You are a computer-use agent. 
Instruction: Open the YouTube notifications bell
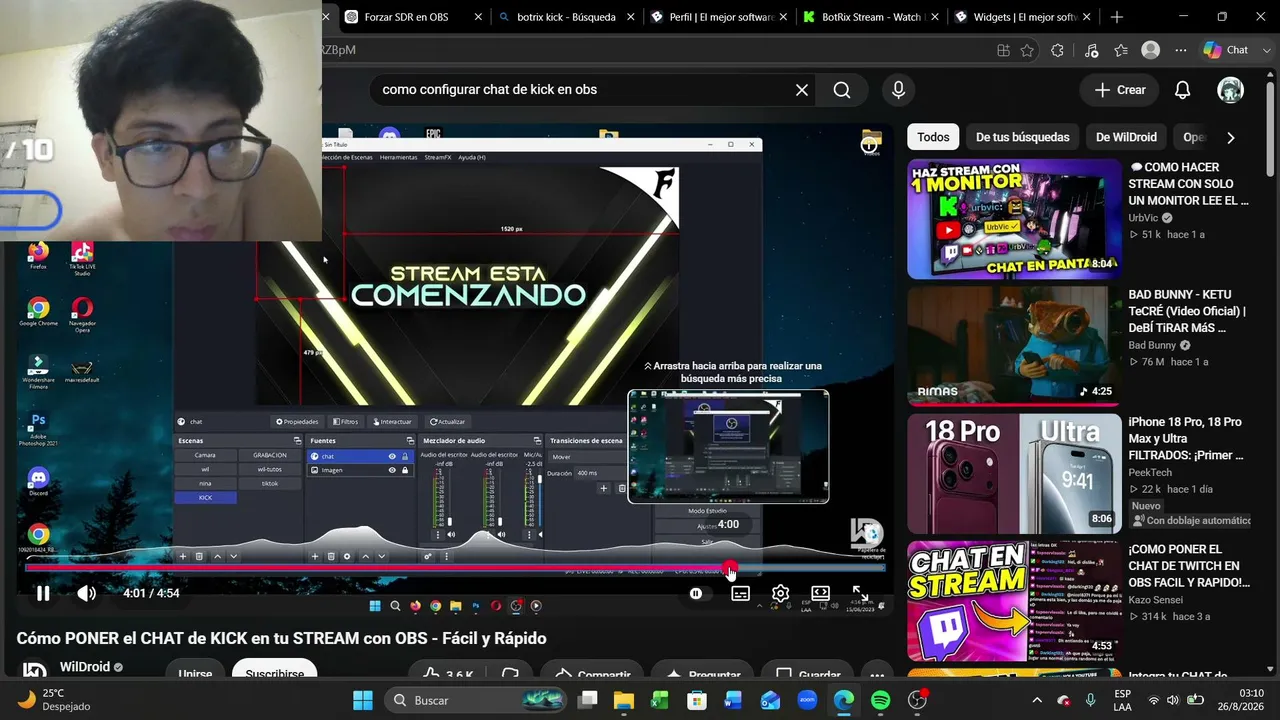1182,90
